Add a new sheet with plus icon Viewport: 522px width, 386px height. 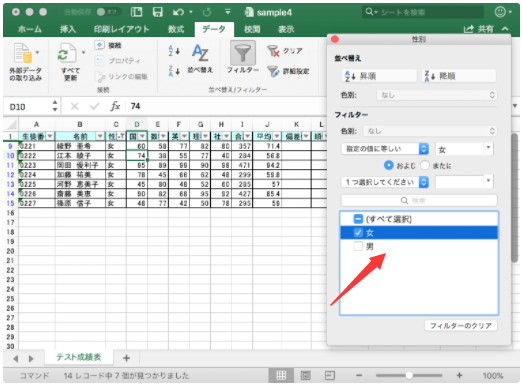(x=126, y=358)
